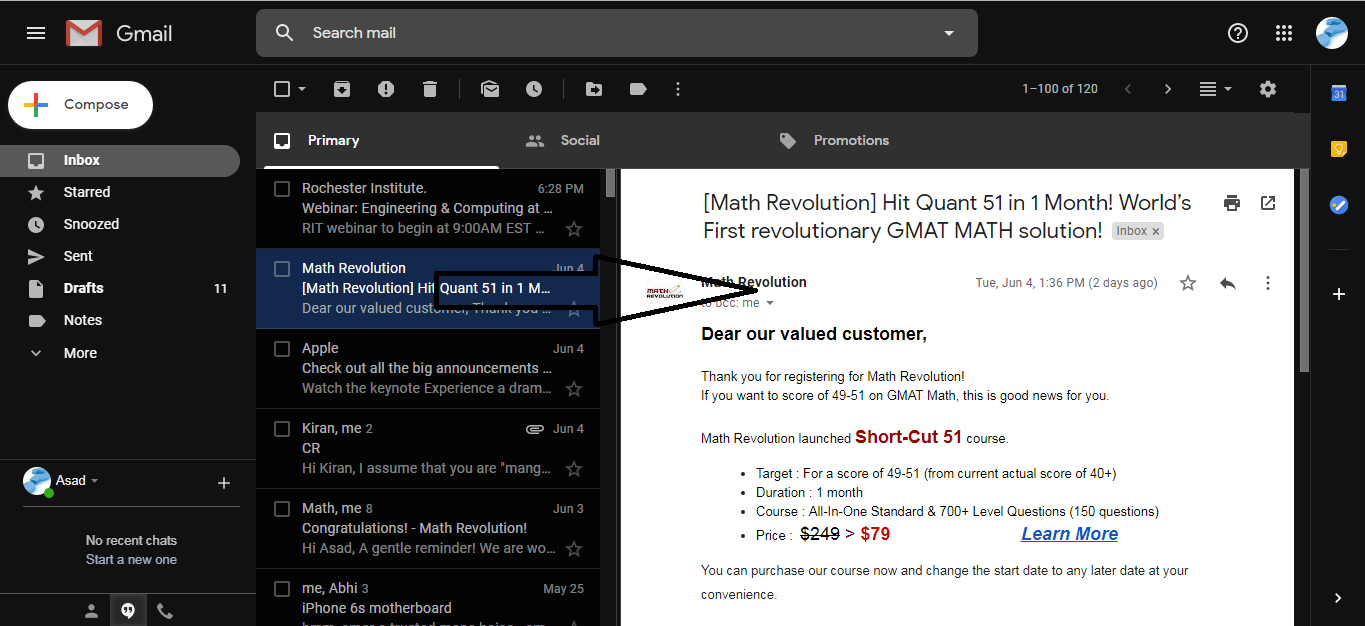The width and height of the screenshot is (1365, 626).
Task: Archive the selected conversation
Action: point(342,89)
